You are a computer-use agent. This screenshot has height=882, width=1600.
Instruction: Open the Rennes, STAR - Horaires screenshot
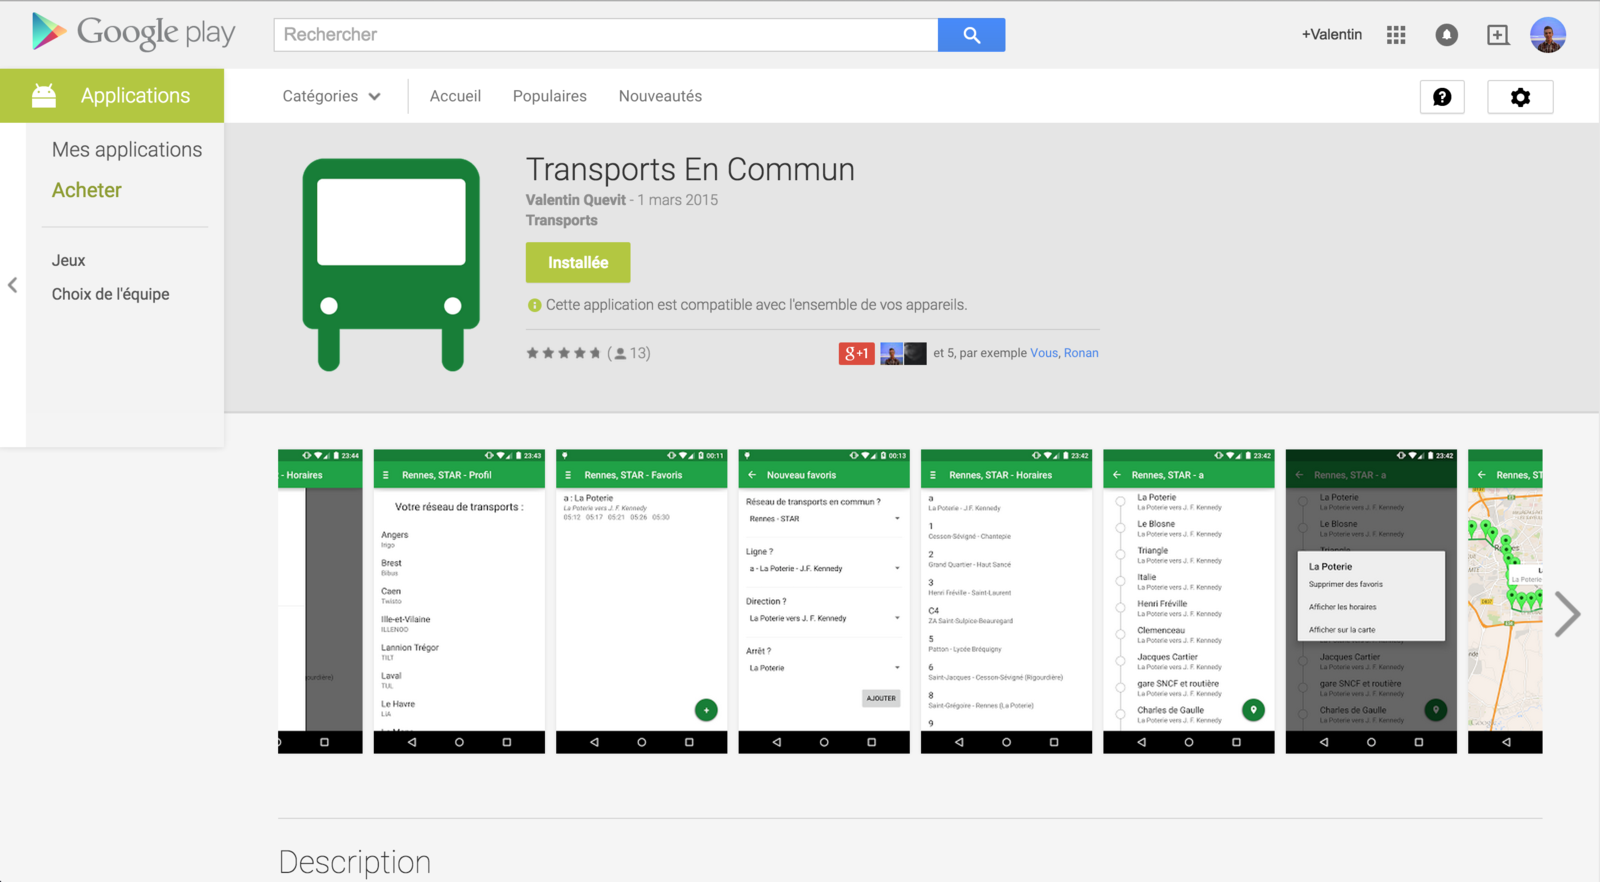tap(1006, 601)
